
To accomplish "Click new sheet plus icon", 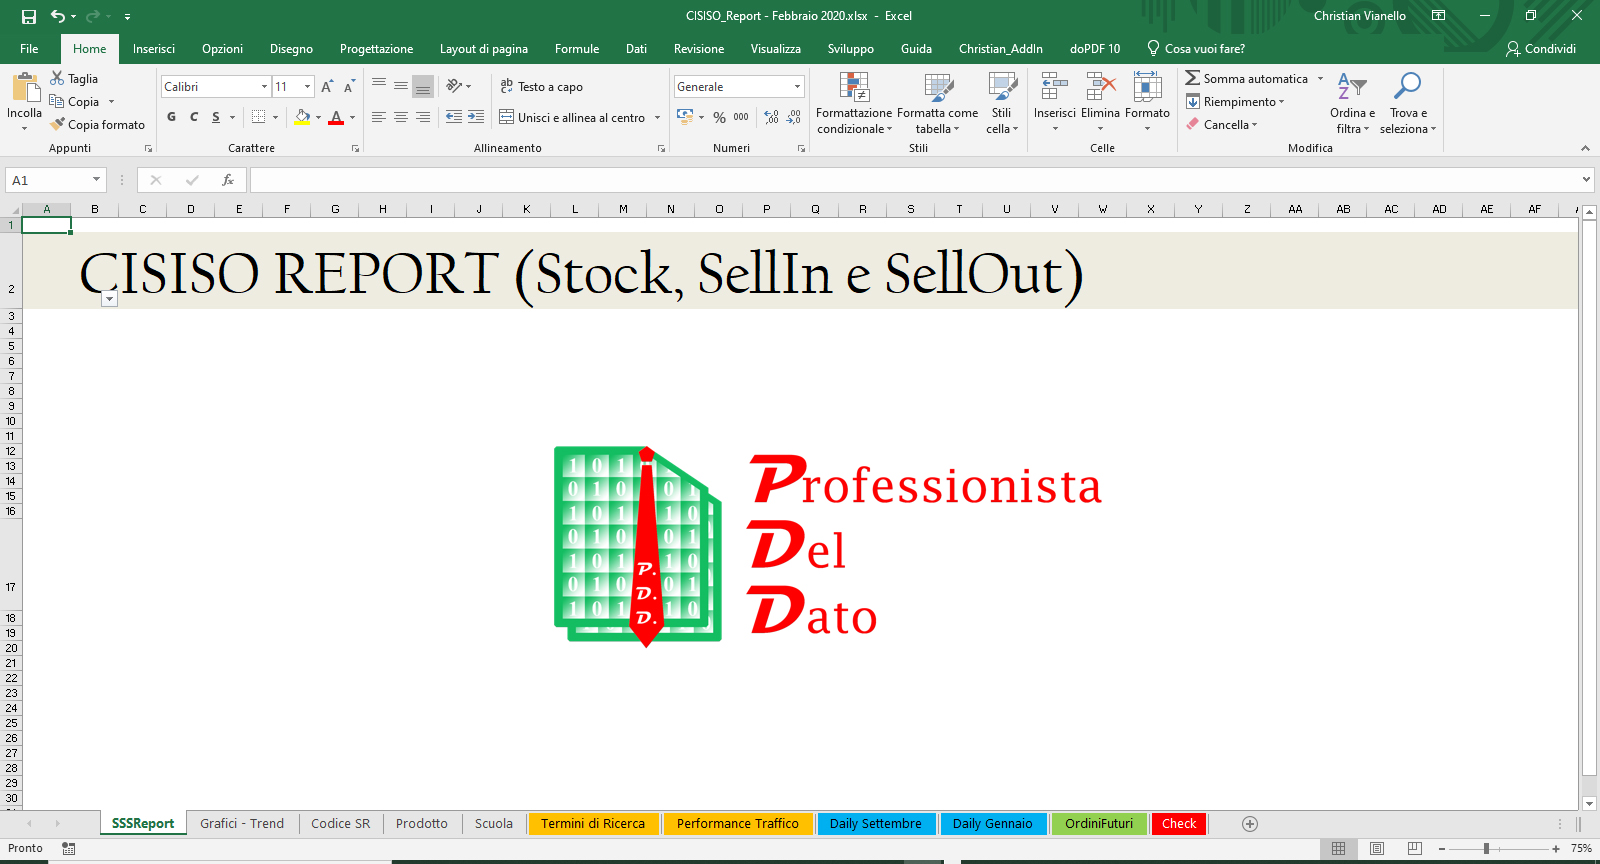I will [1250, 824].
